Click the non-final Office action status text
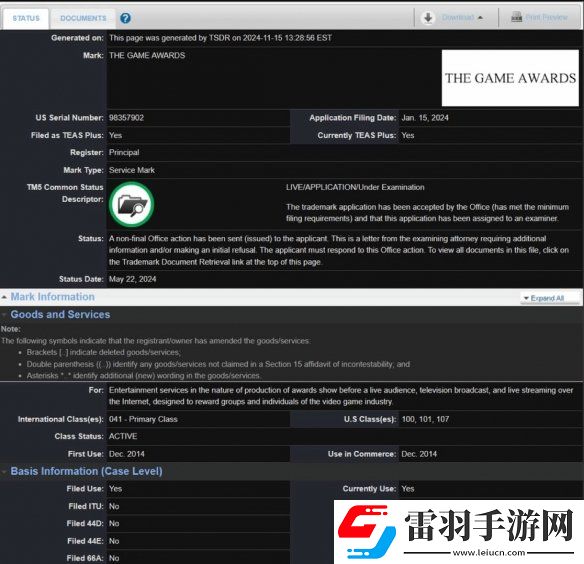The width and height of the screenshot is (584, 564). tap(339, 250)
